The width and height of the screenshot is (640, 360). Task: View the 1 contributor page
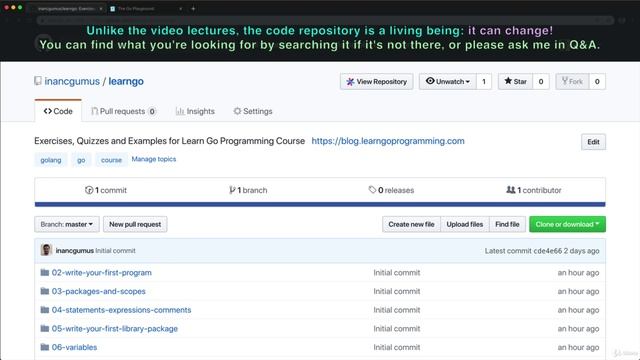tap(533, 190)
